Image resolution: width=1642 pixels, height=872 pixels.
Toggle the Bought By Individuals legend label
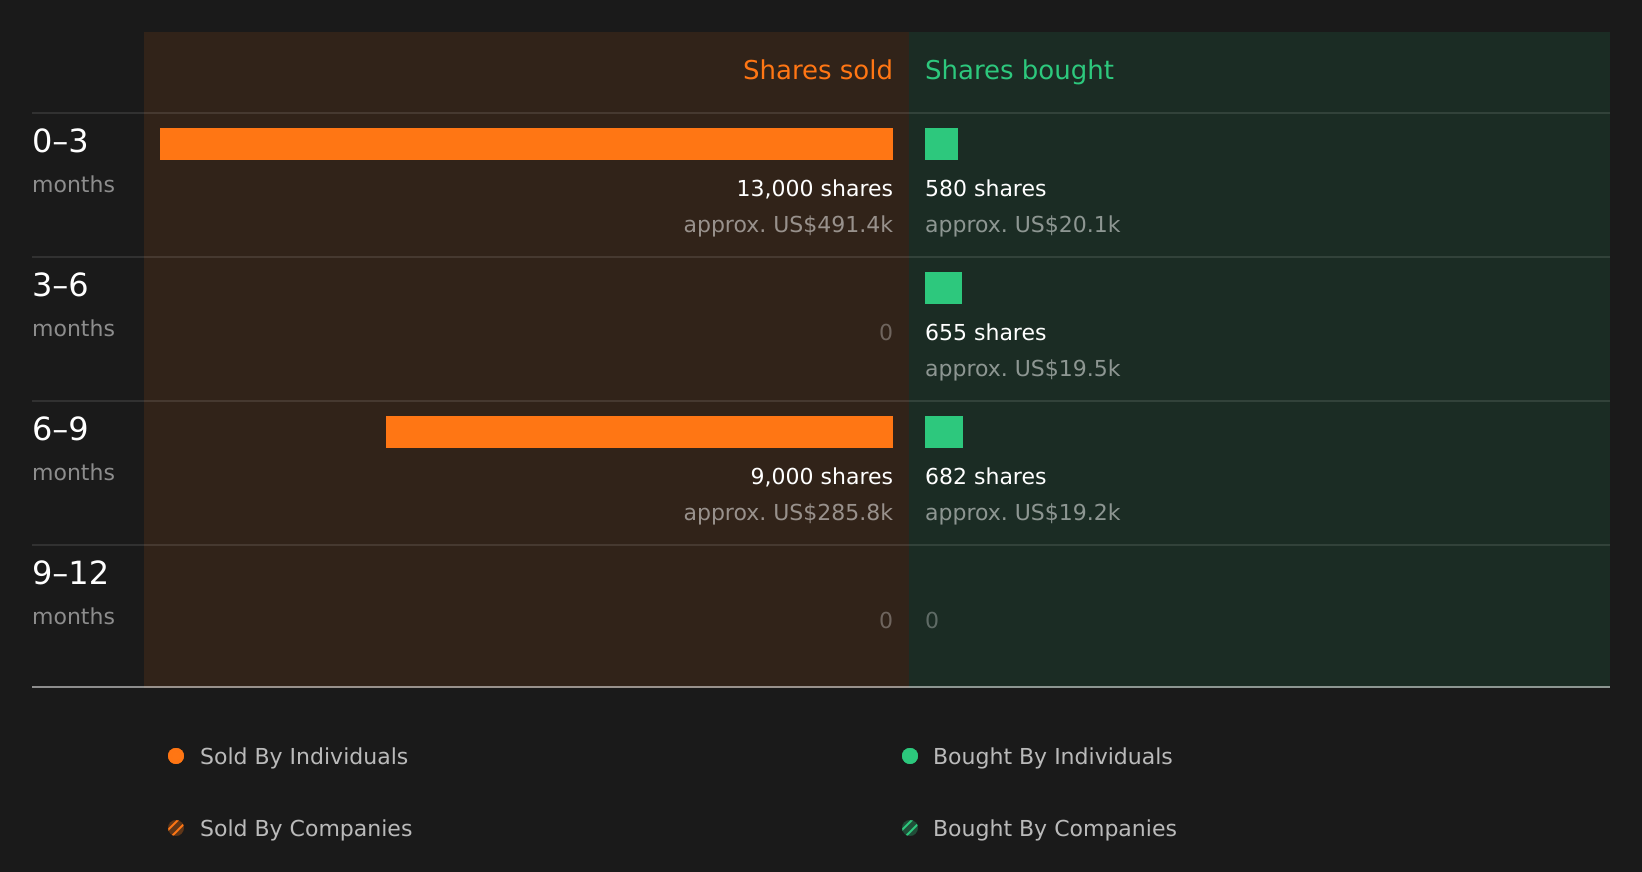(1053, 757)
